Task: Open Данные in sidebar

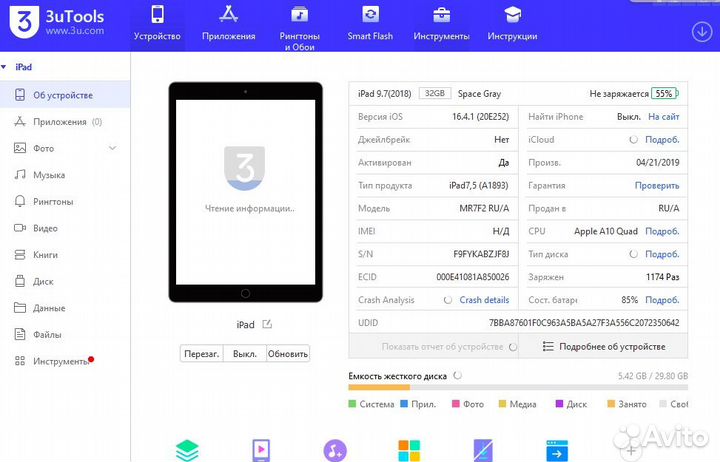Action: click(x=65, y=308)
